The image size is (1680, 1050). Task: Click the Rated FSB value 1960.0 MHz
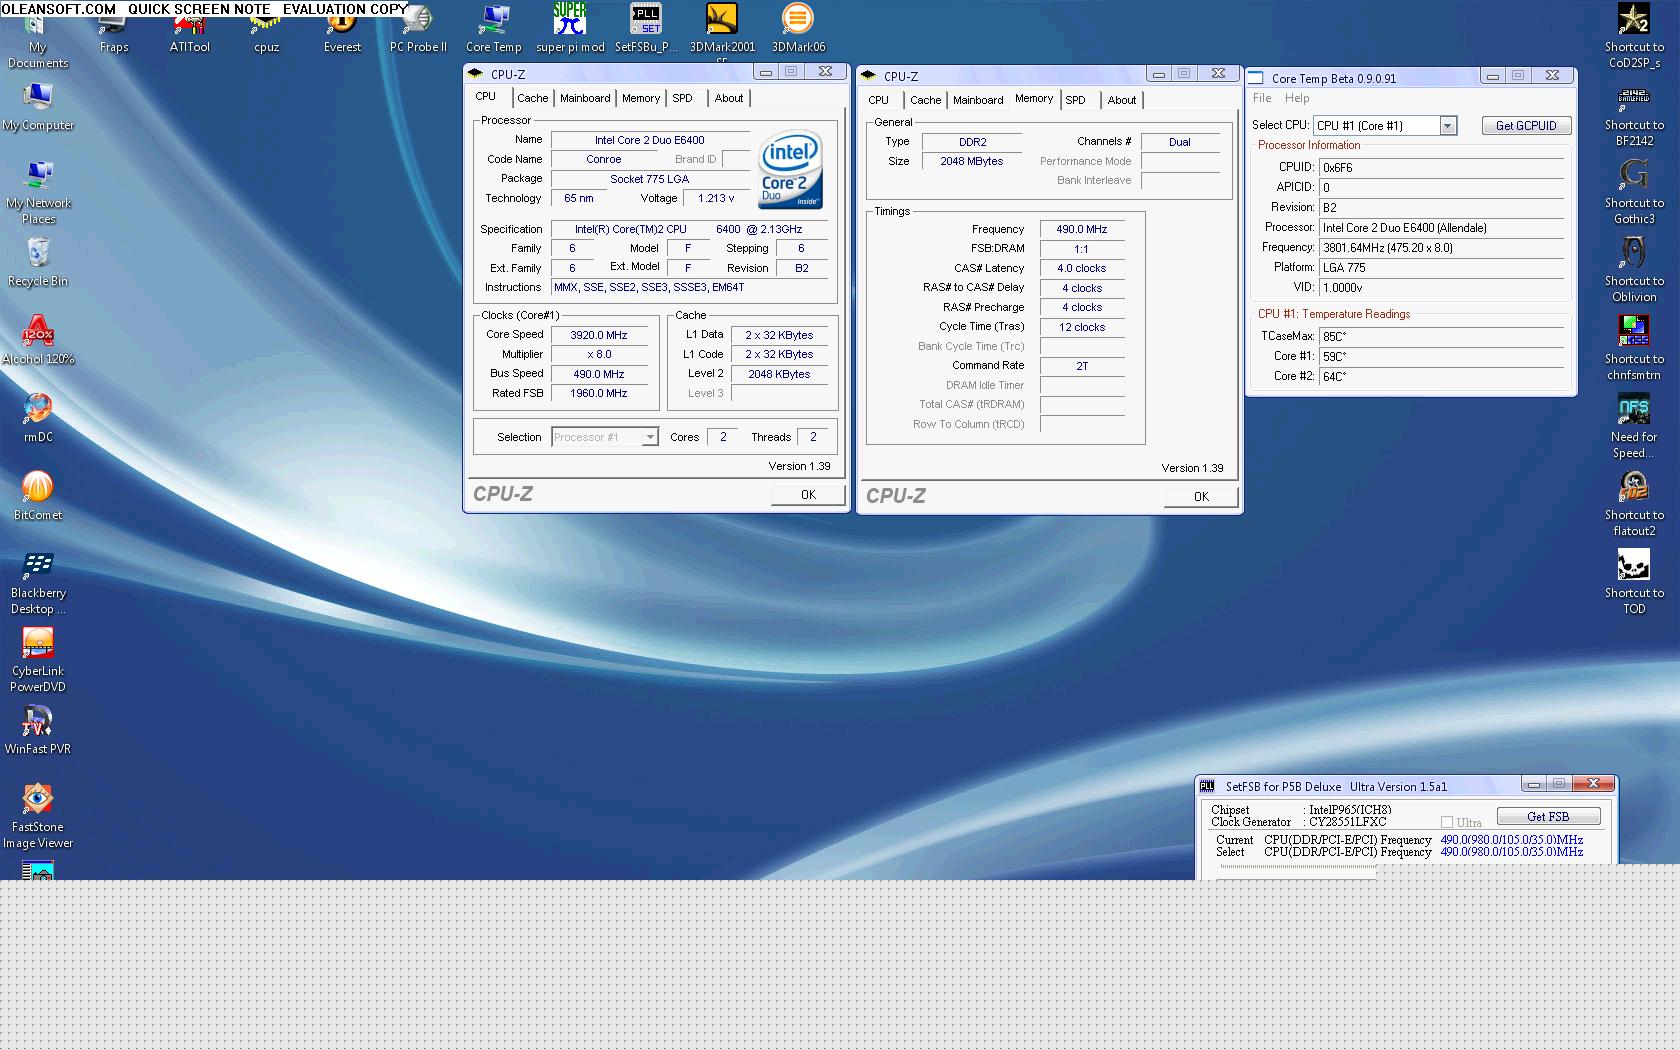[599, 393]
